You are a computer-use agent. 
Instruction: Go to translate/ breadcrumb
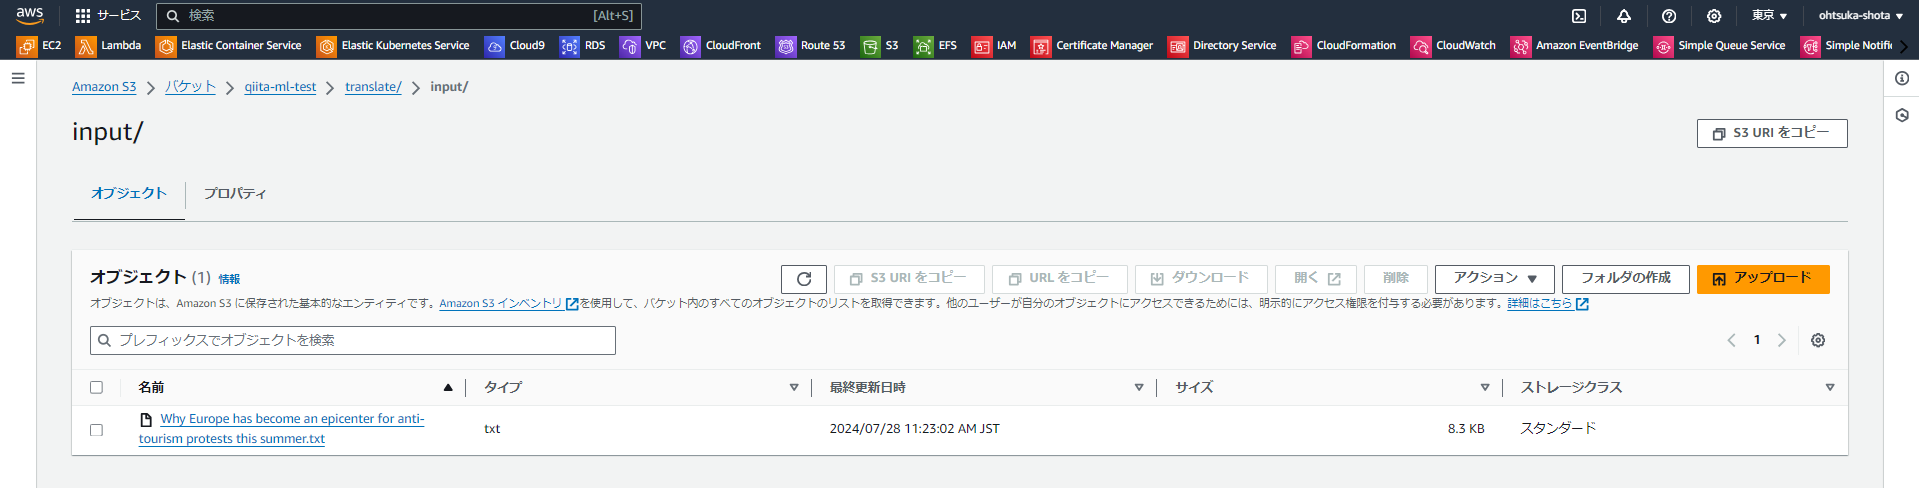click(373, 87)
